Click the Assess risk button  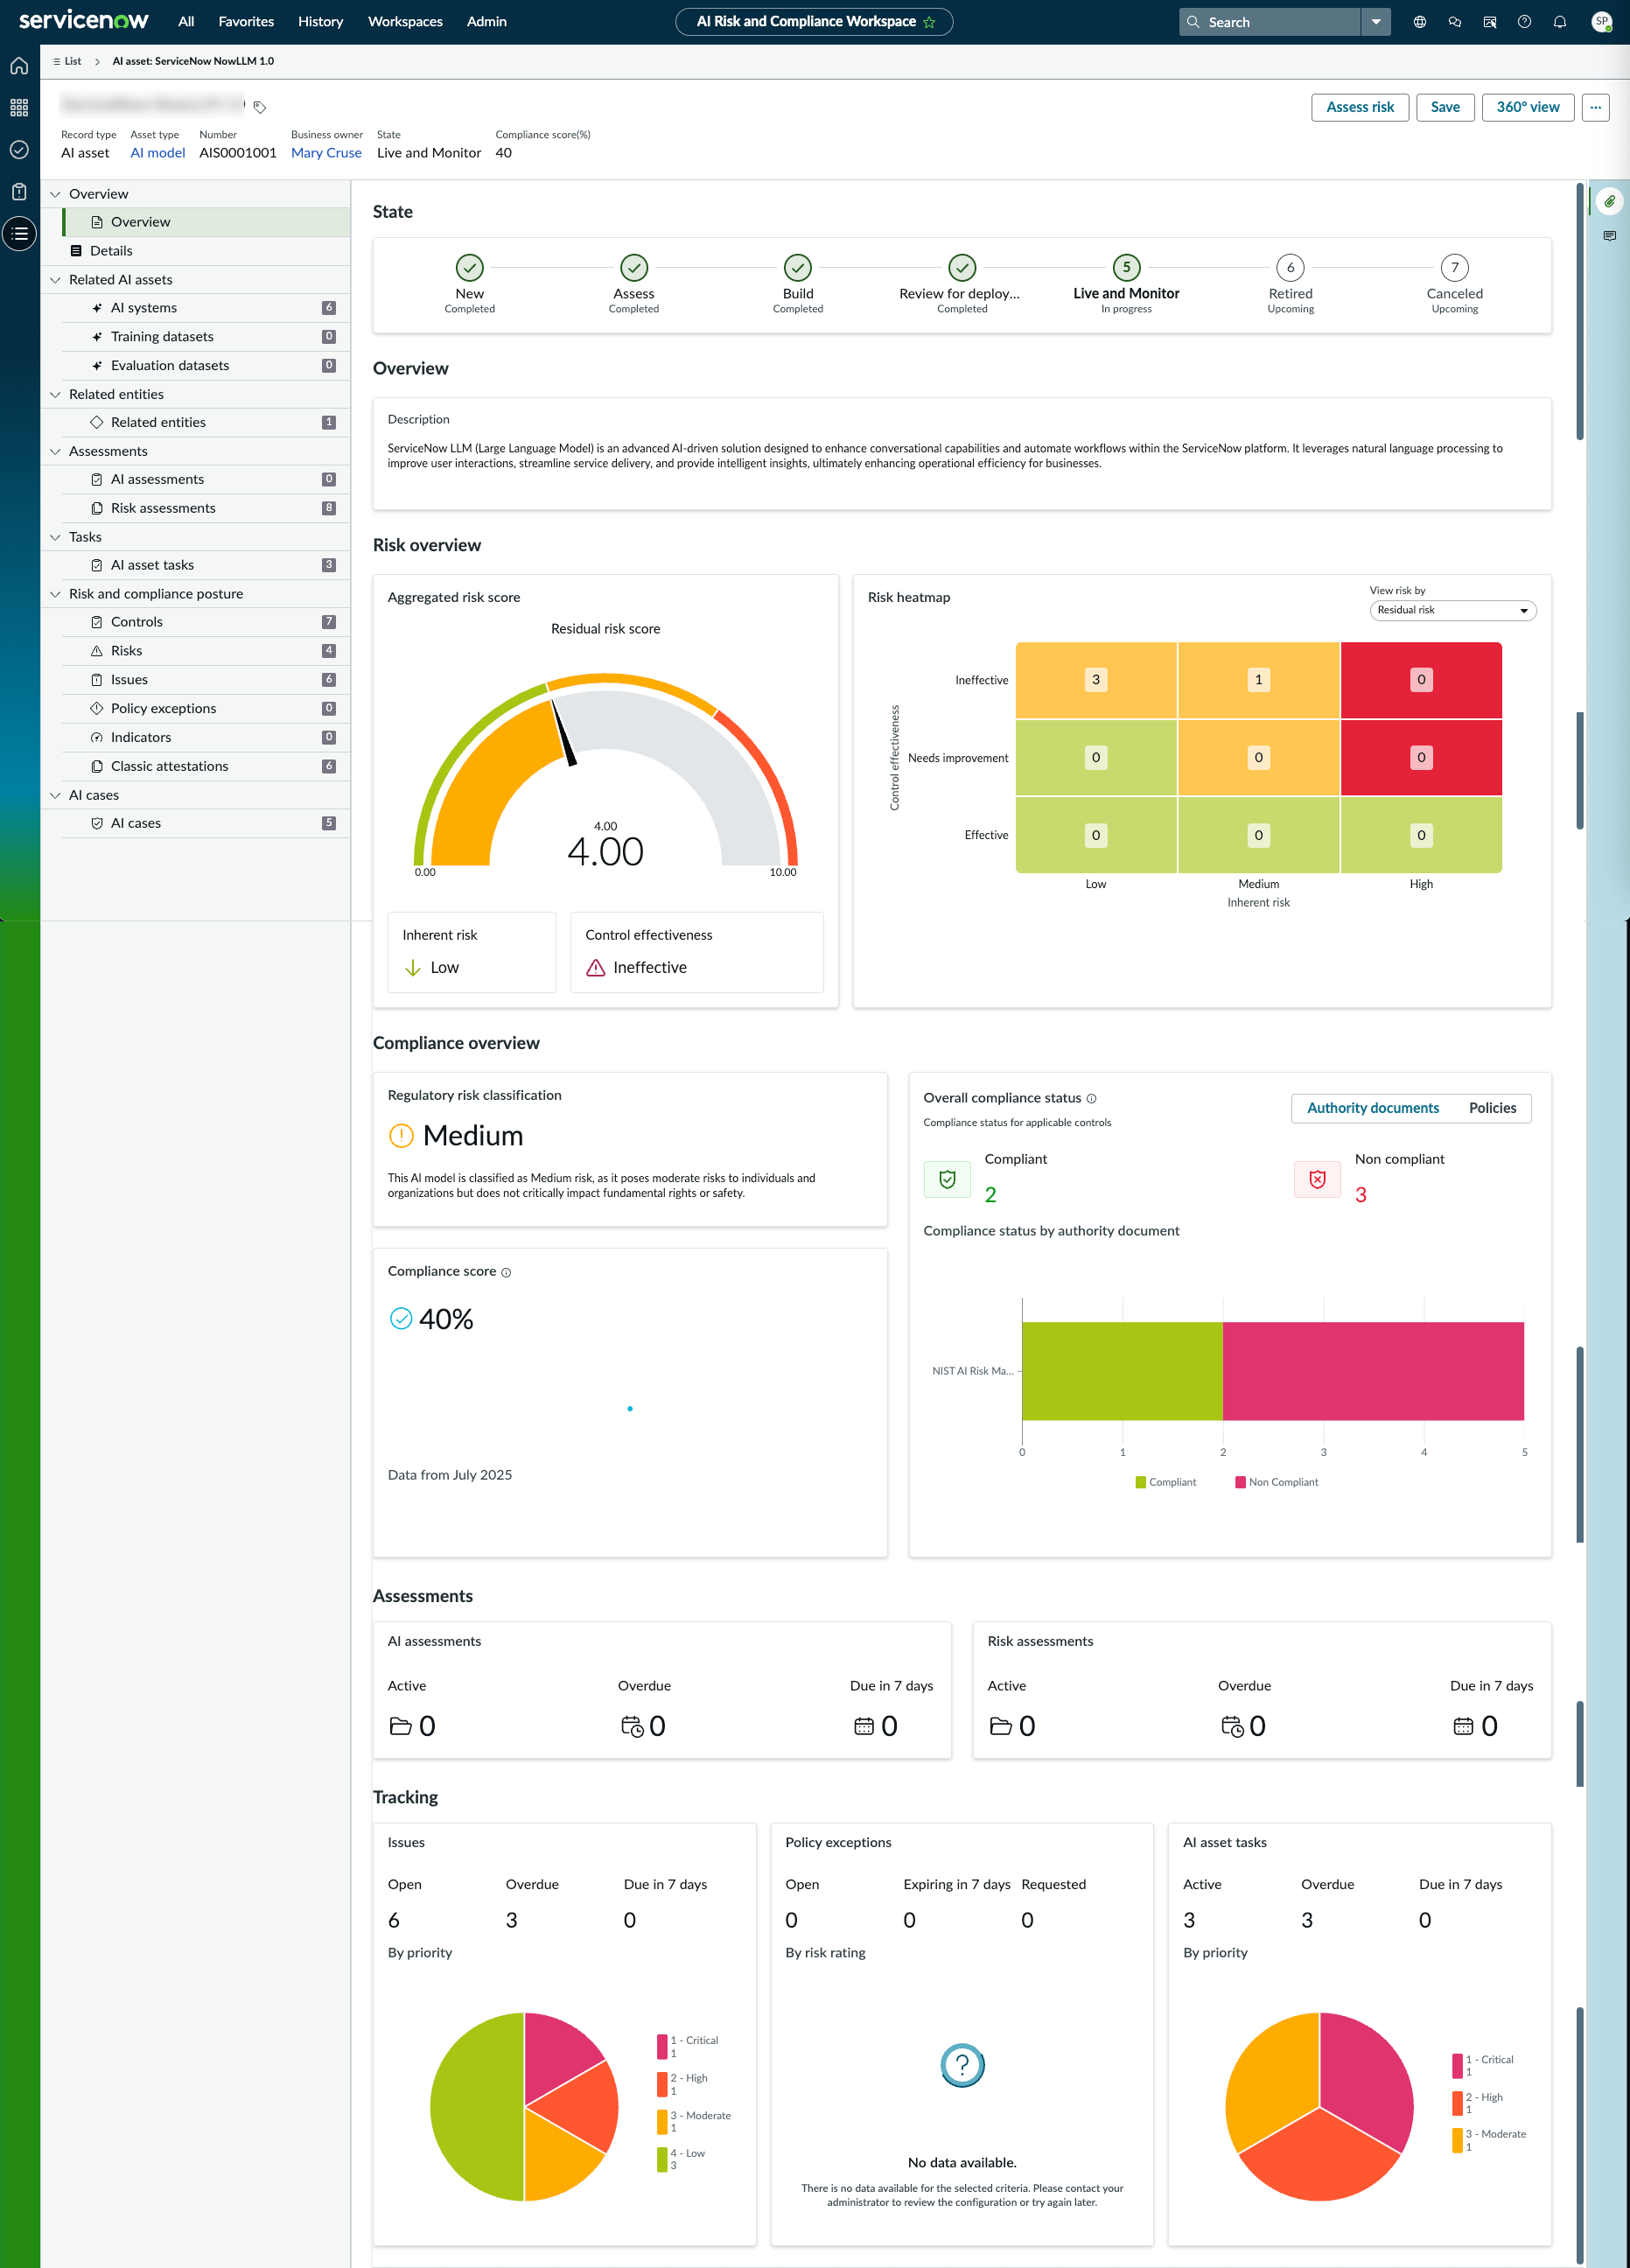(x=1360, y=107)
